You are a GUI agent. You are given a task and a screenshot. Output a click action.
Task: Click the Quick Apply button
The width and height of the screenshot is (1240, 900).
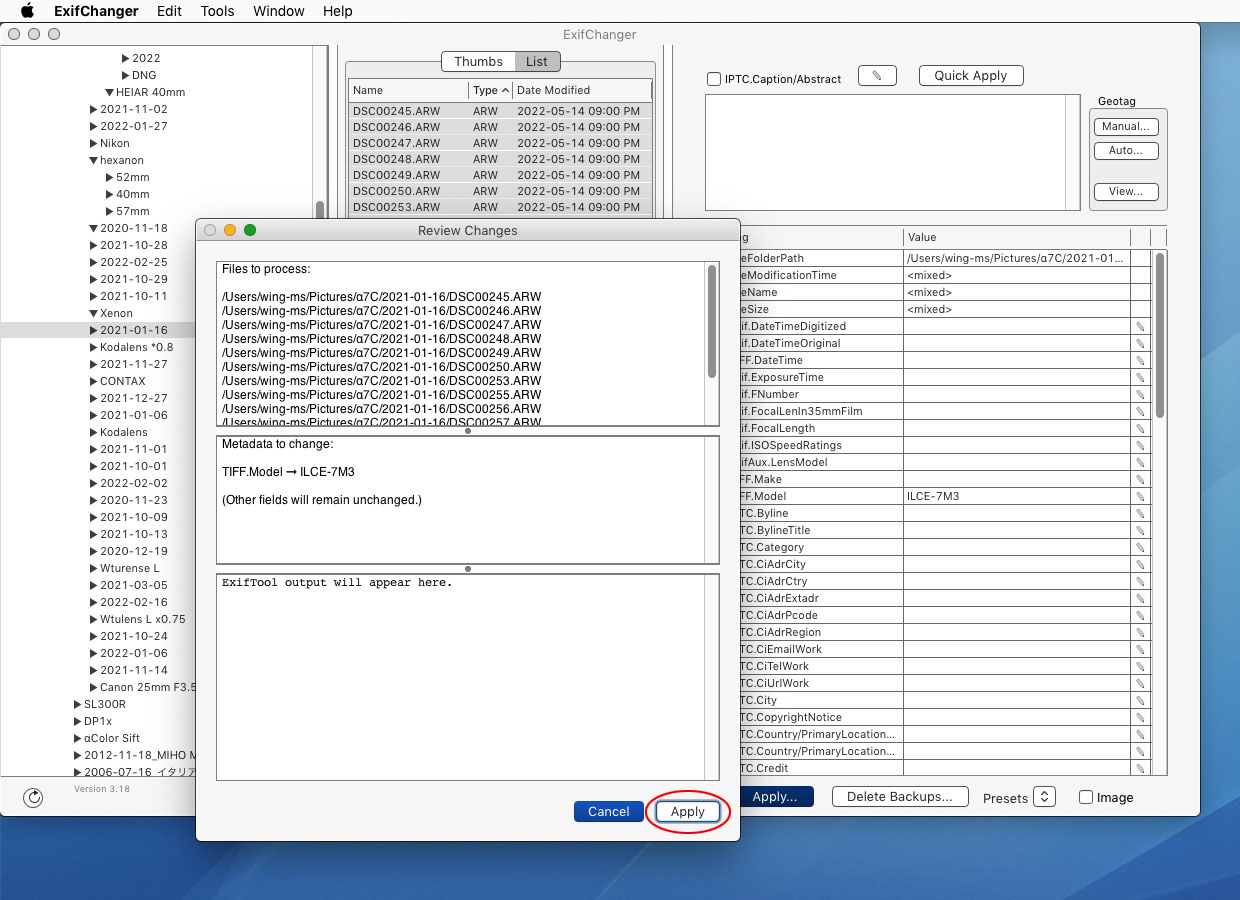(x=971, y=76)
